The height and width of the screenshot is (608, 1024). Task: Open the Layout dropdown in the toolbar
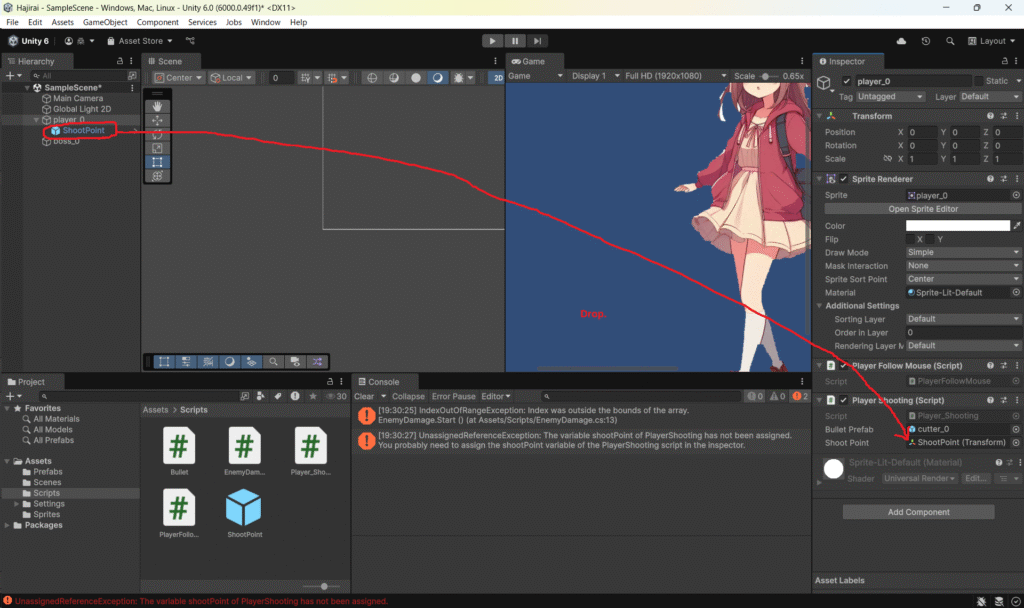tap(991, 40)
